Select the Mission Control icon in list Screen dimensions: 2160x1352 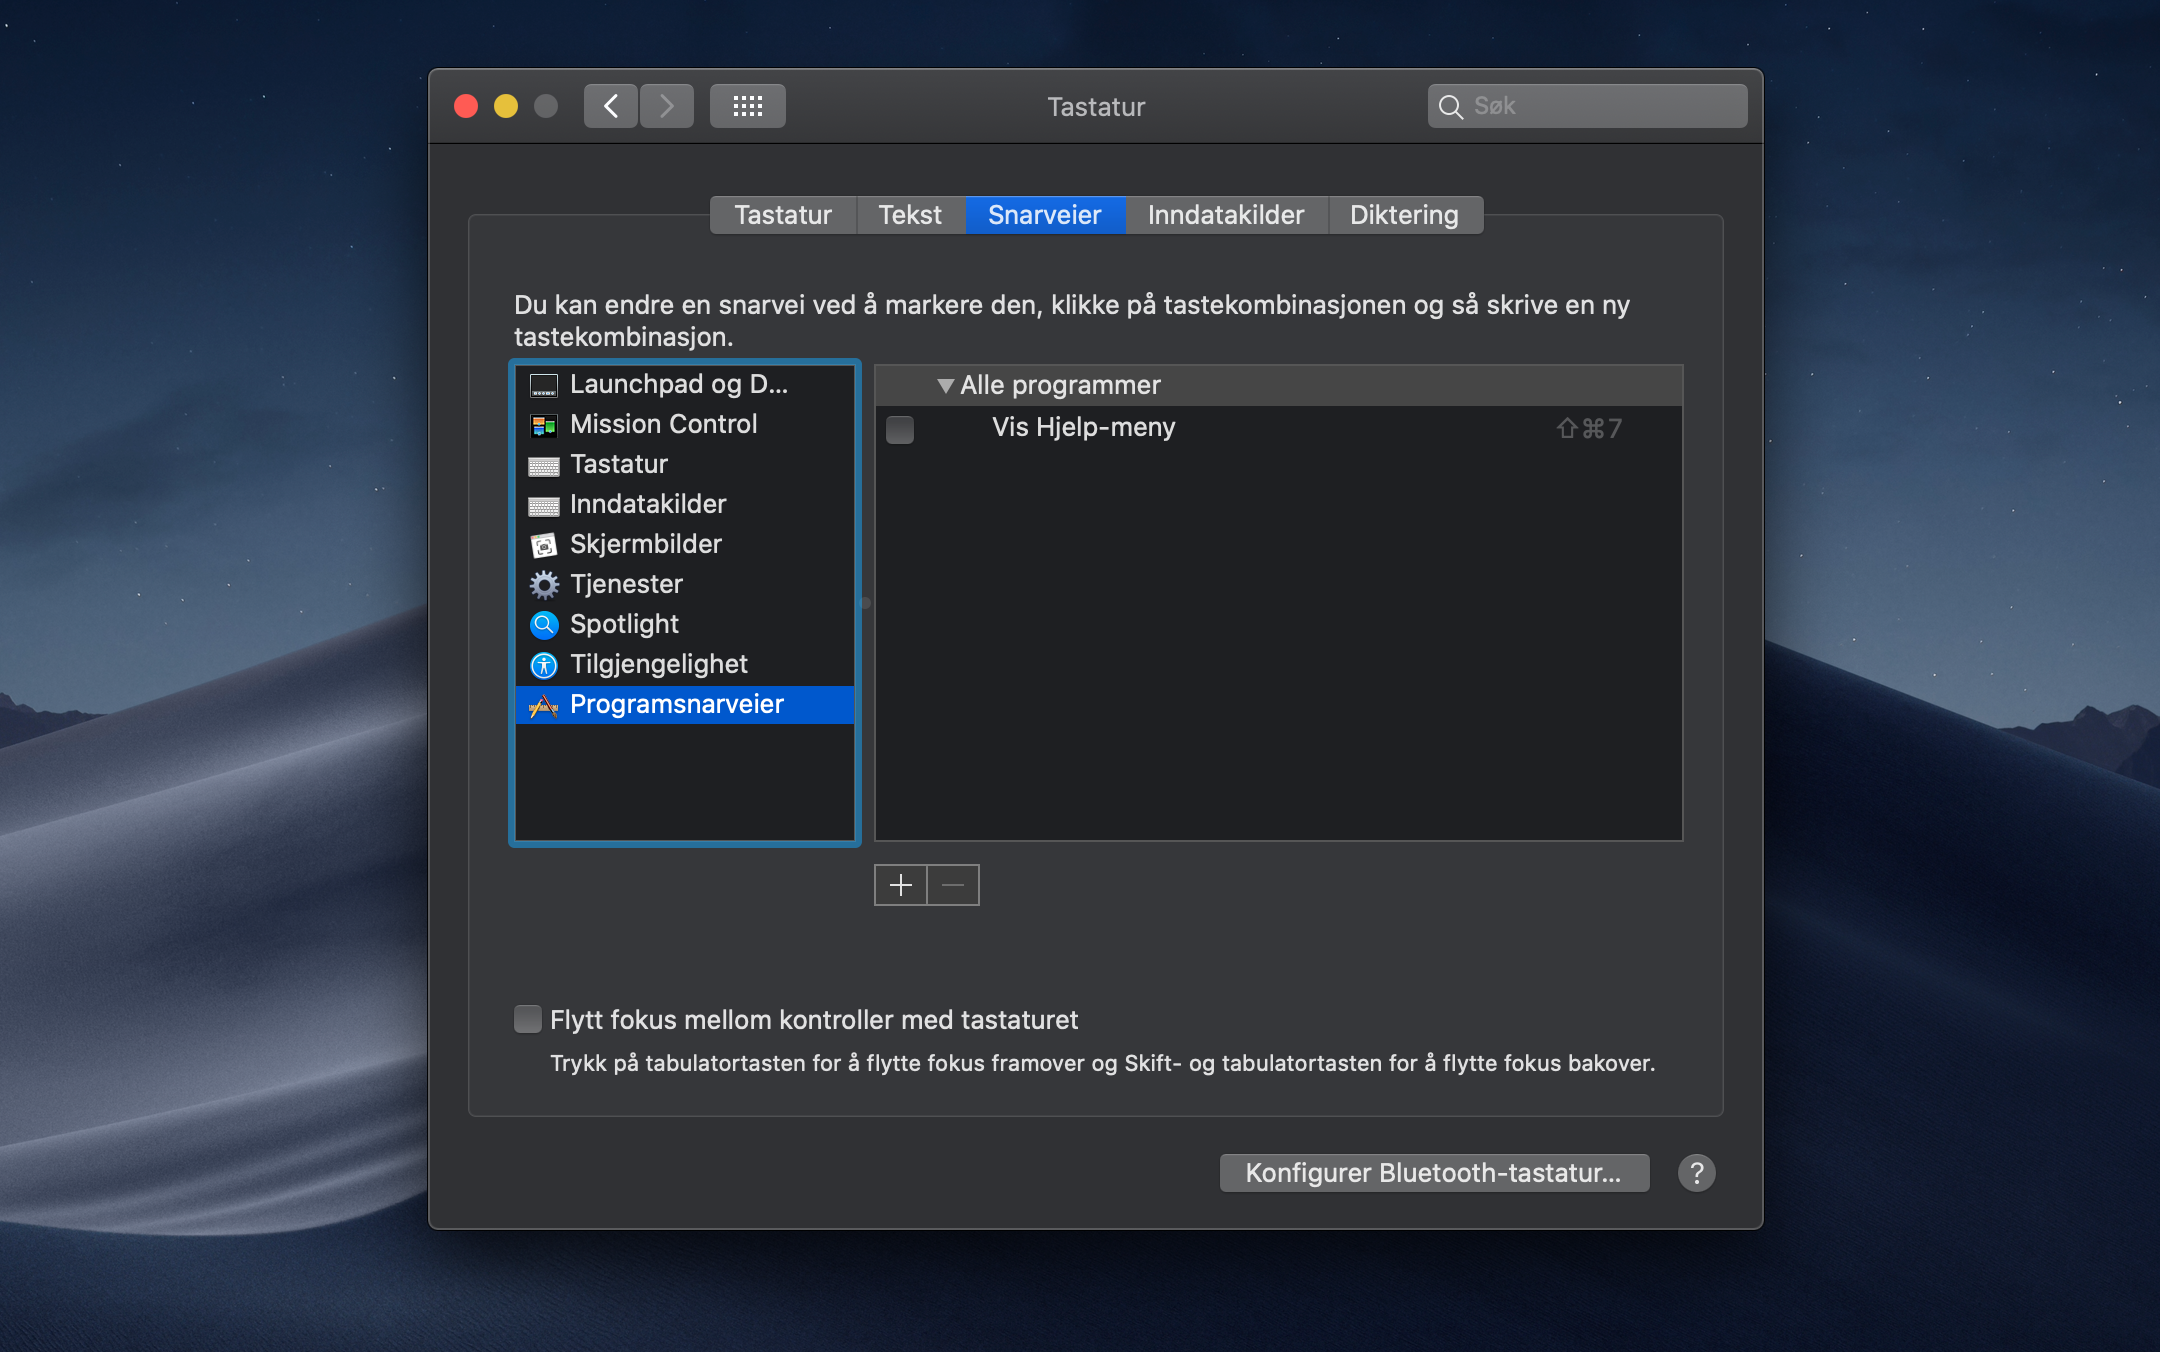(x=543, y=425)
